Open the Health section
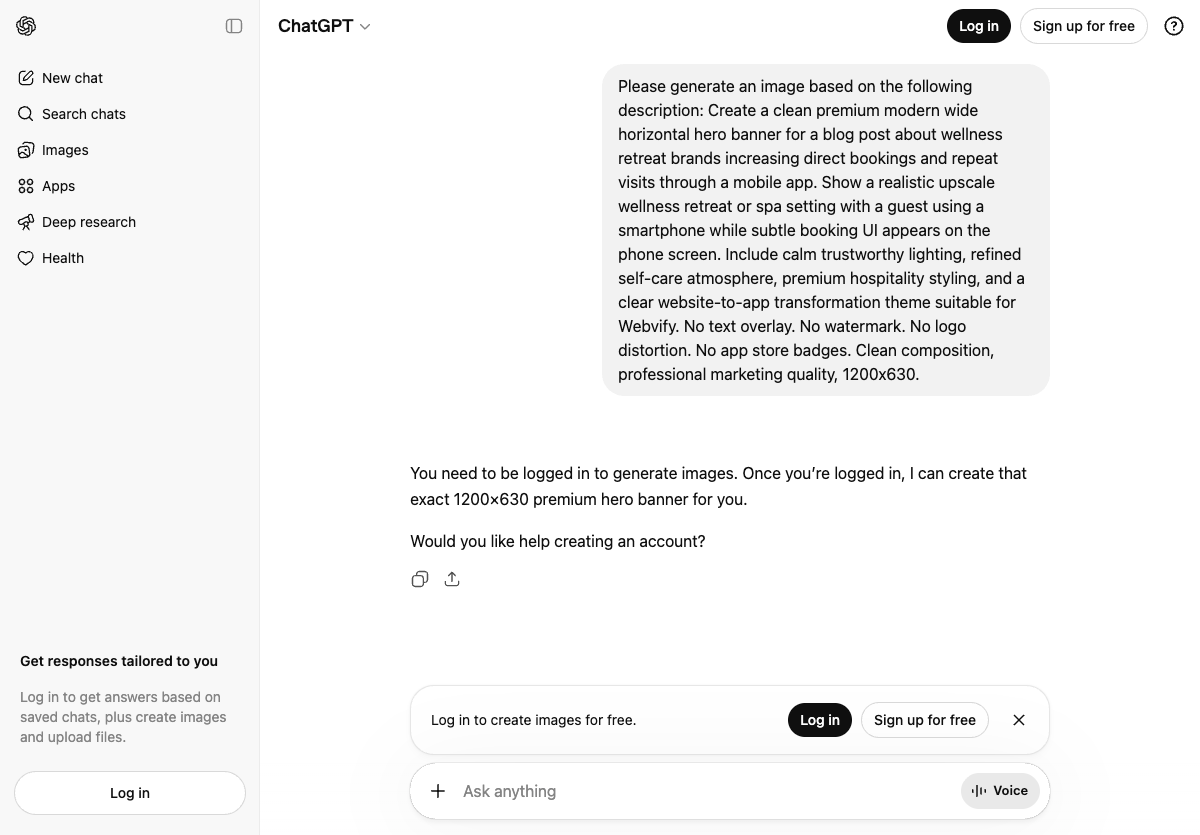This screenshot has width=1200, height=835. click(62, 257)
